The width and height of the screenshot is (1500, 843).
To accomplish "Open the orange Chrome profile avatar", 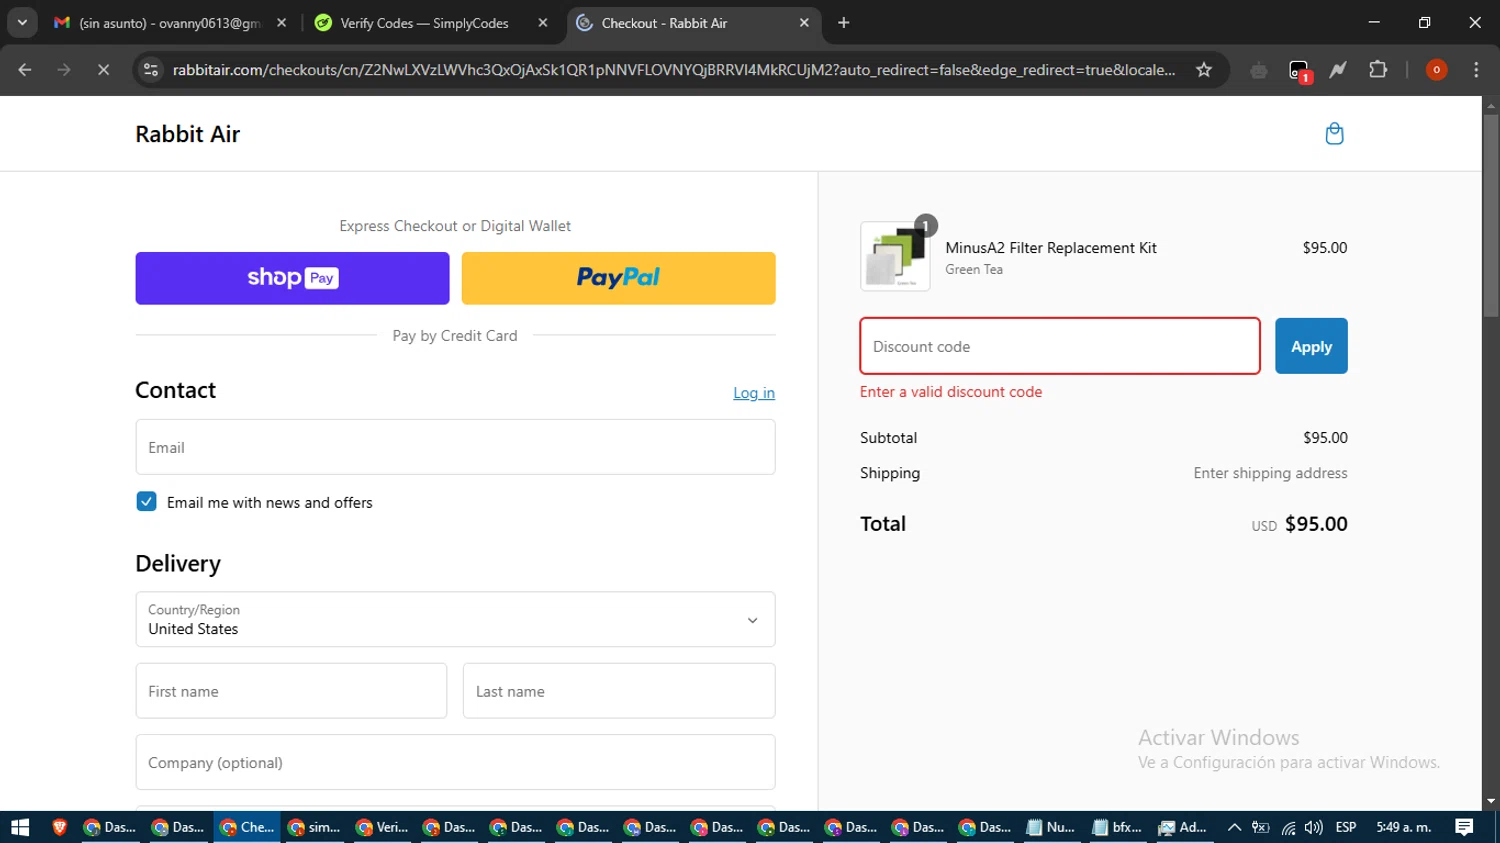I will 1436,70.
